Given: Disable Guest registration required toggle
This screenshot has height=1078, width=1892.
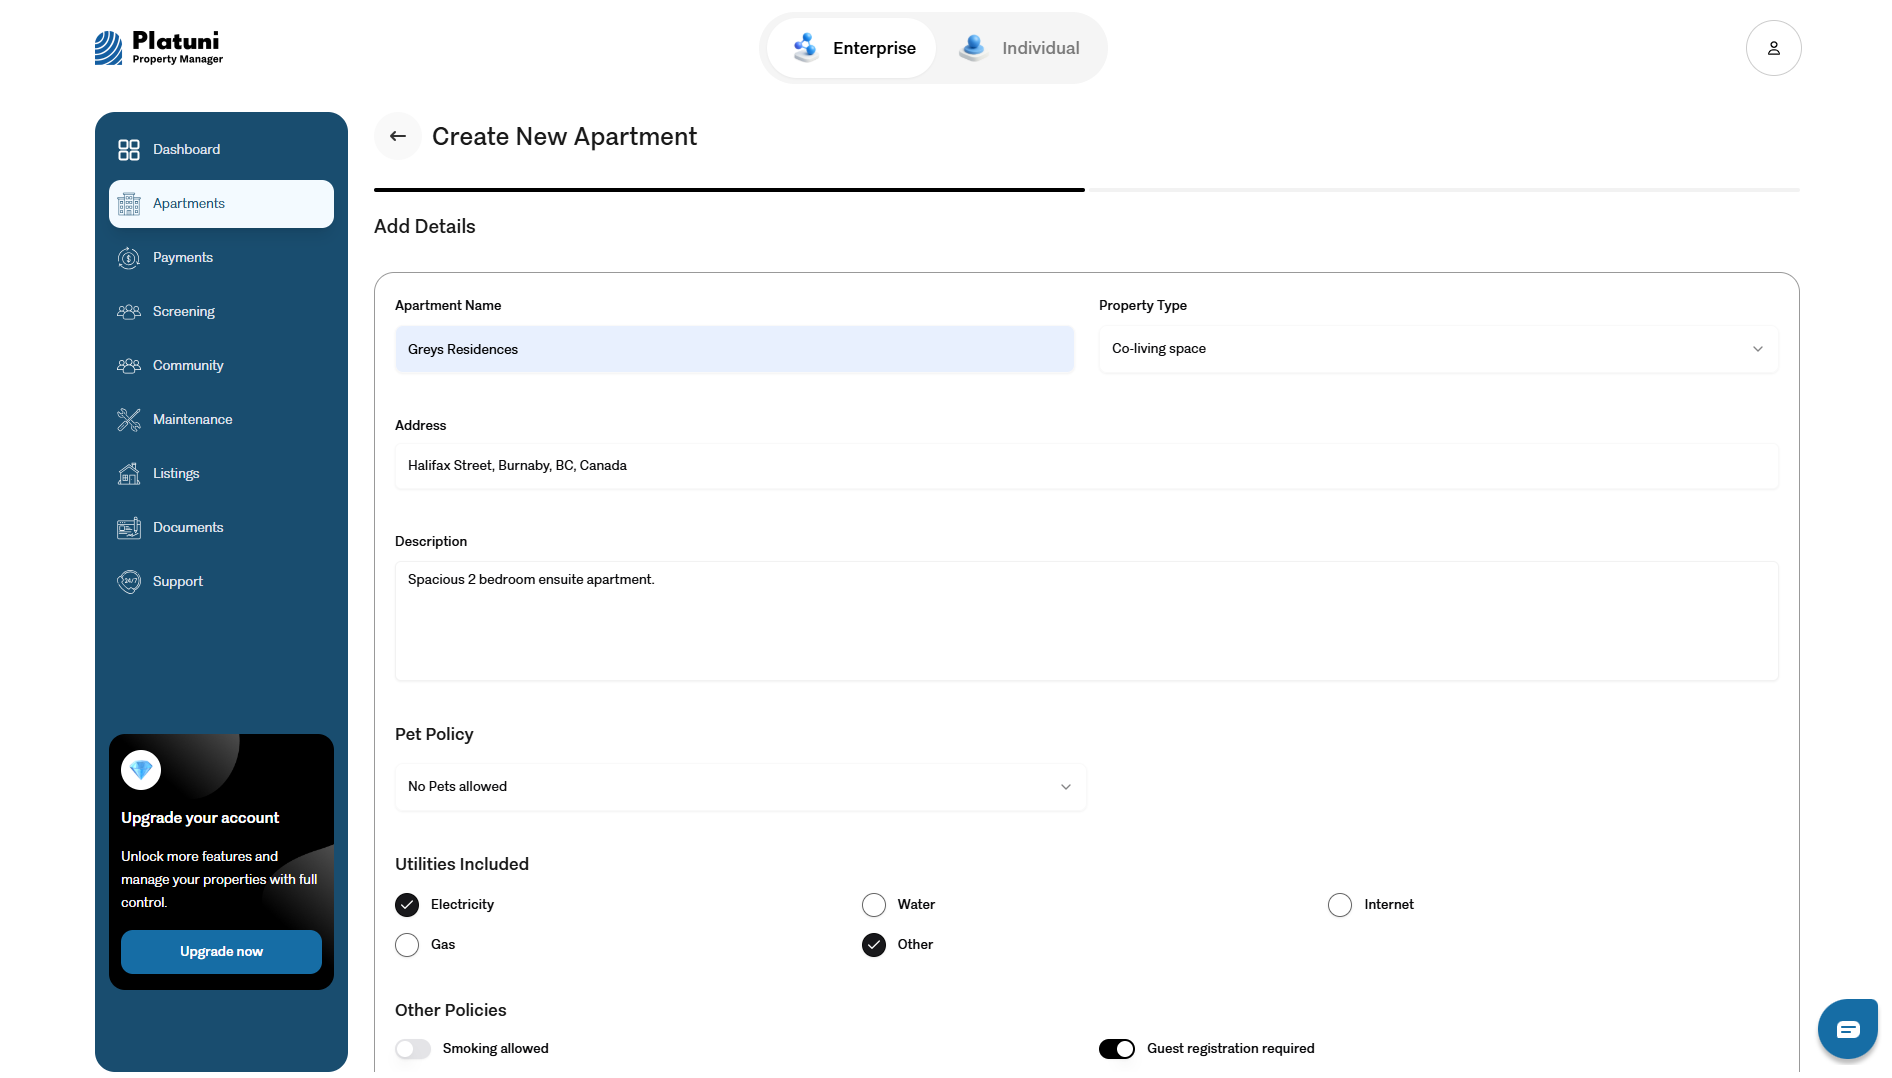Looking at the screenshot, I should pos(1117,1049).
